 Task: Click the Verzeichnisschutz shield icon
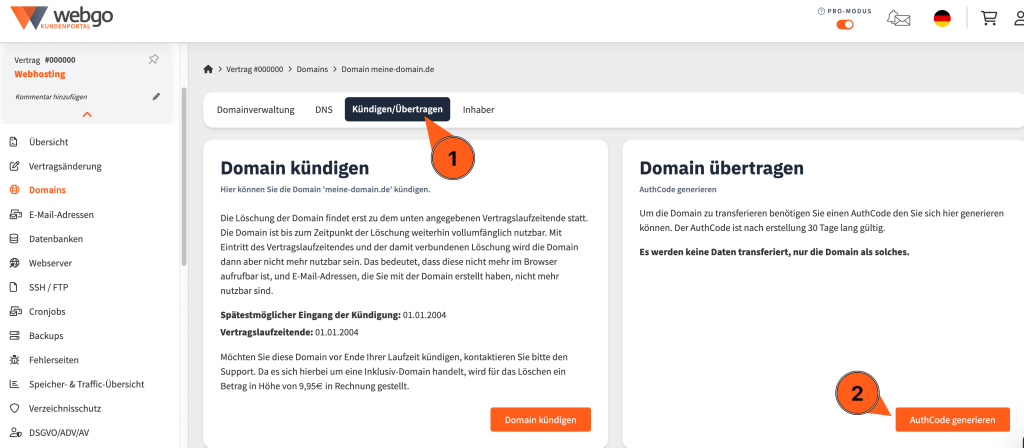click(14, 408)
